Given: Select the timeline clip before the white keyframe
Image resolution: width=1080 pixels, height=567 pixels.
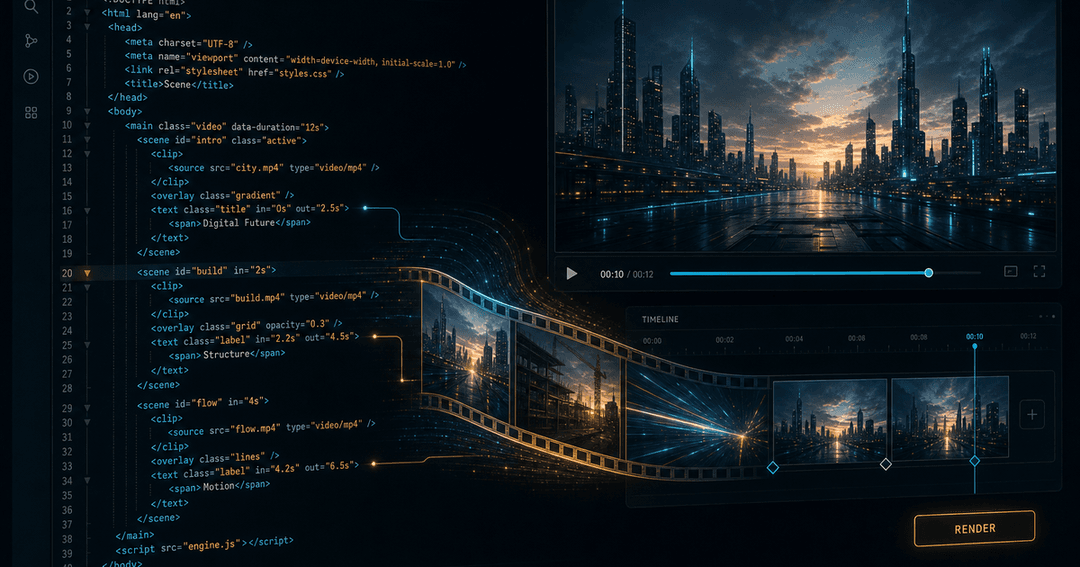Looking at the screenshot, I should point(829,421).
